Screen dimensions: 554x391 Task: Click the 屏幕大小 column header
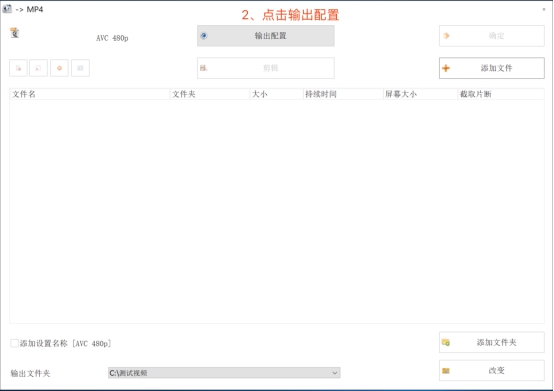pos(420,94)
